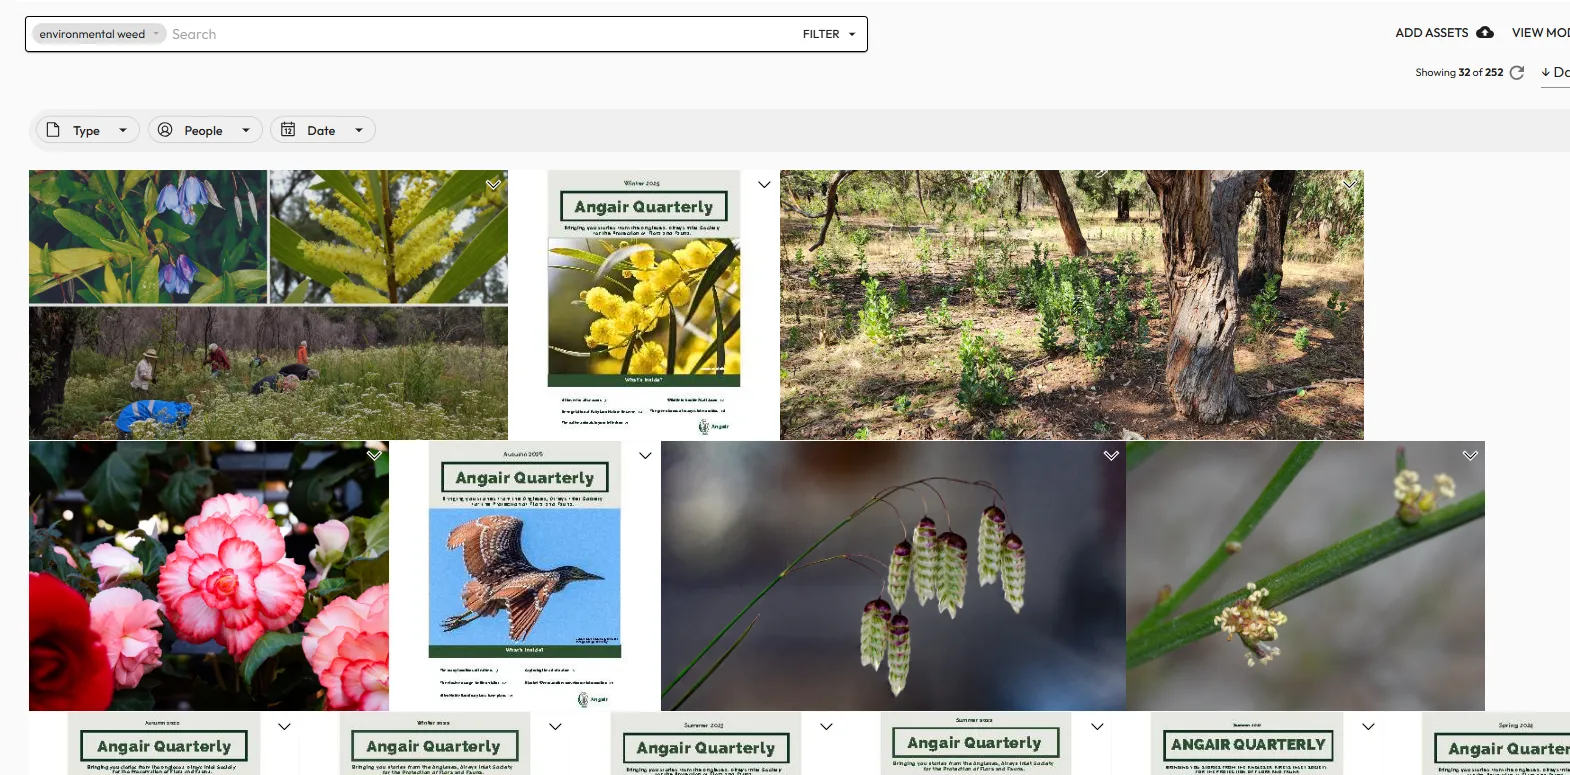Click the person icon on People filter

click(165, 130)
